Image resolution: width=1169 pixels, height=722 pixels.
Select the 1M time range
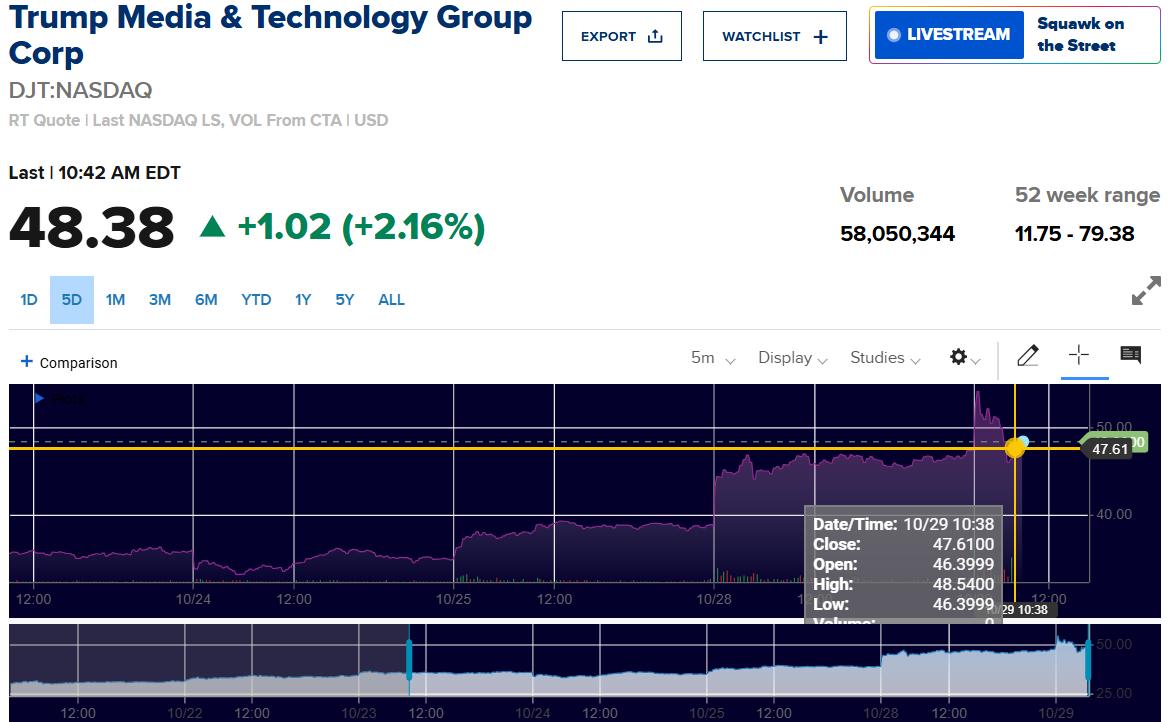[x=115, y=300]
